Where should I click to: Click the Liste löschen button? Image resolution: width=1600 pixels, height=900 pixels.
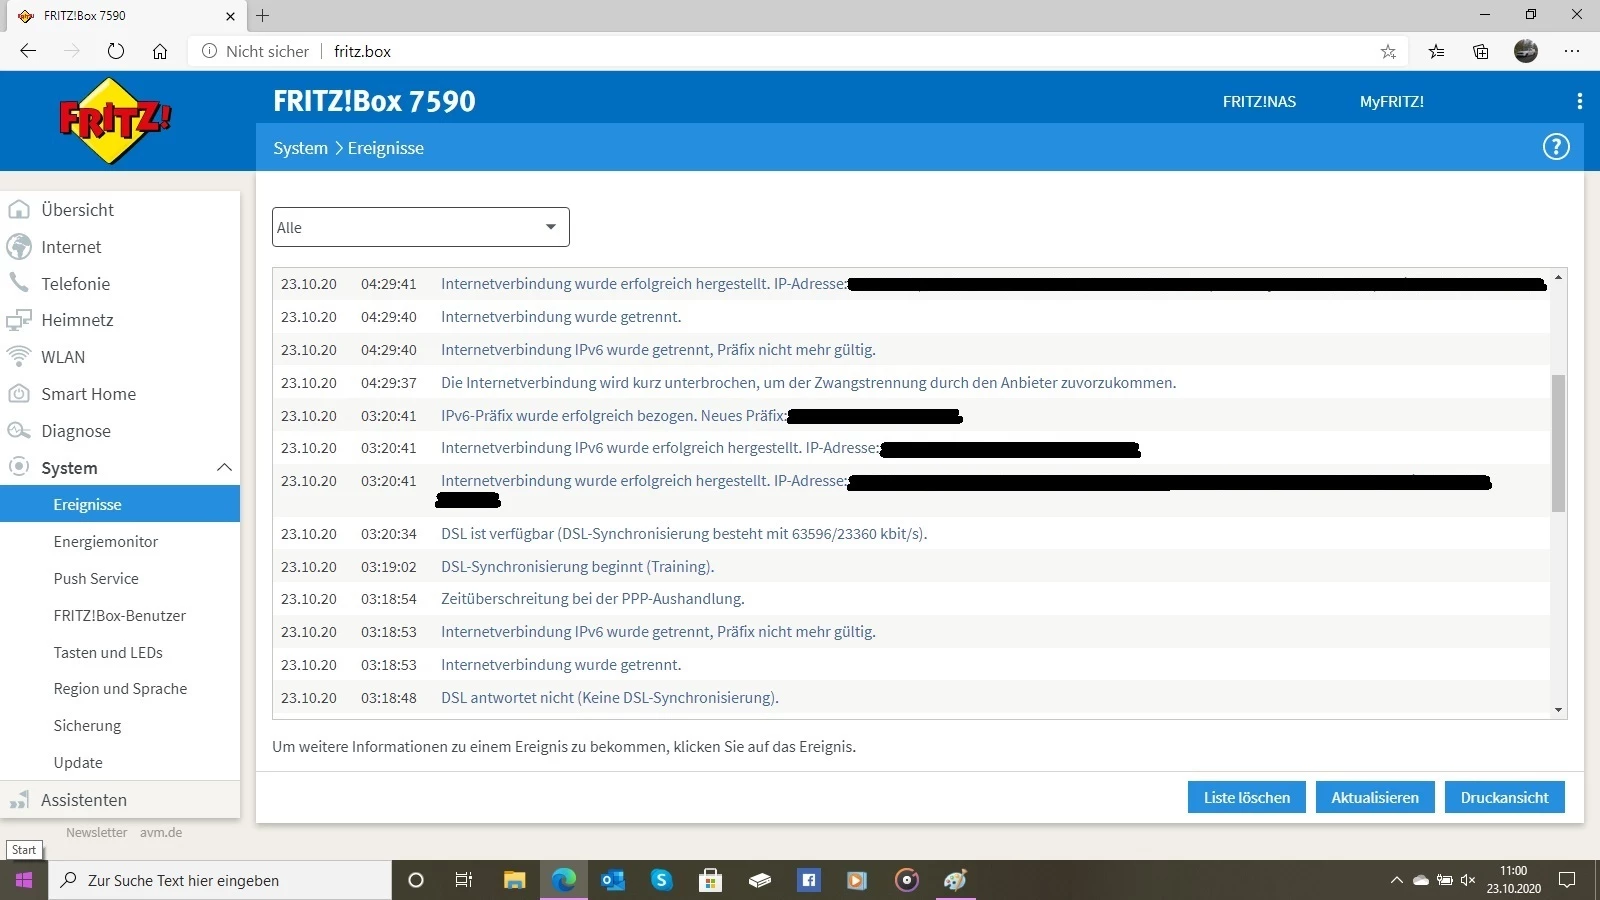(x=1247, y=797)
